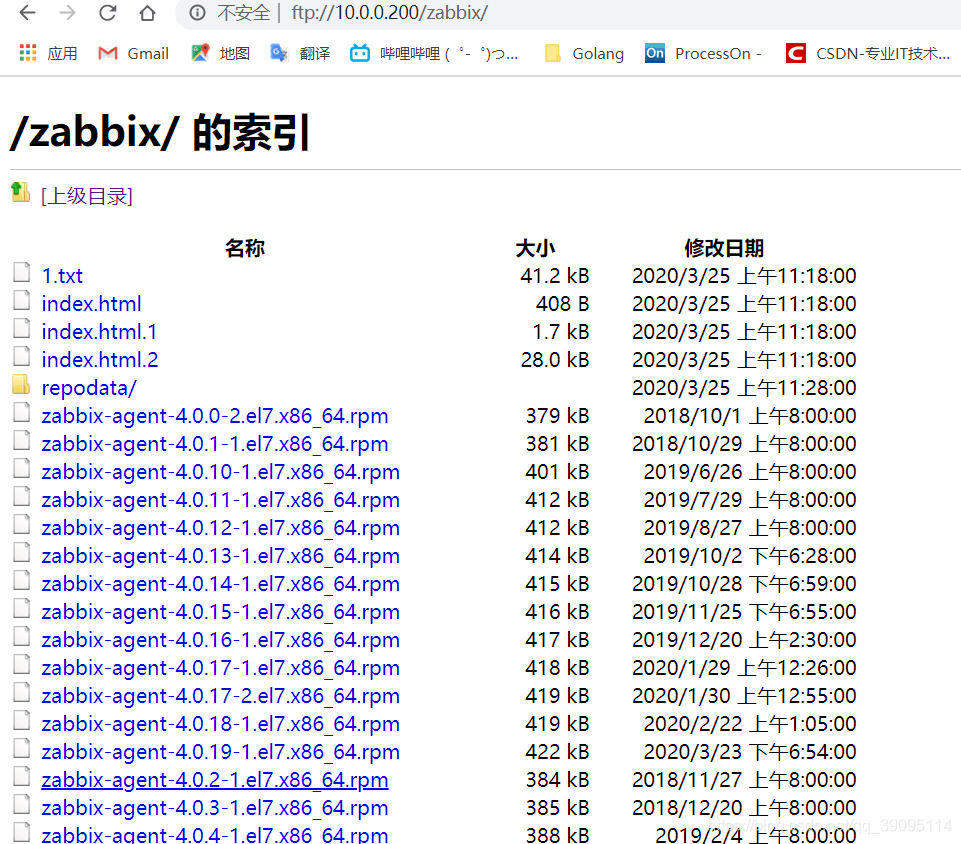Navigate to the parent directory via 上级目录

pos(86,196)
